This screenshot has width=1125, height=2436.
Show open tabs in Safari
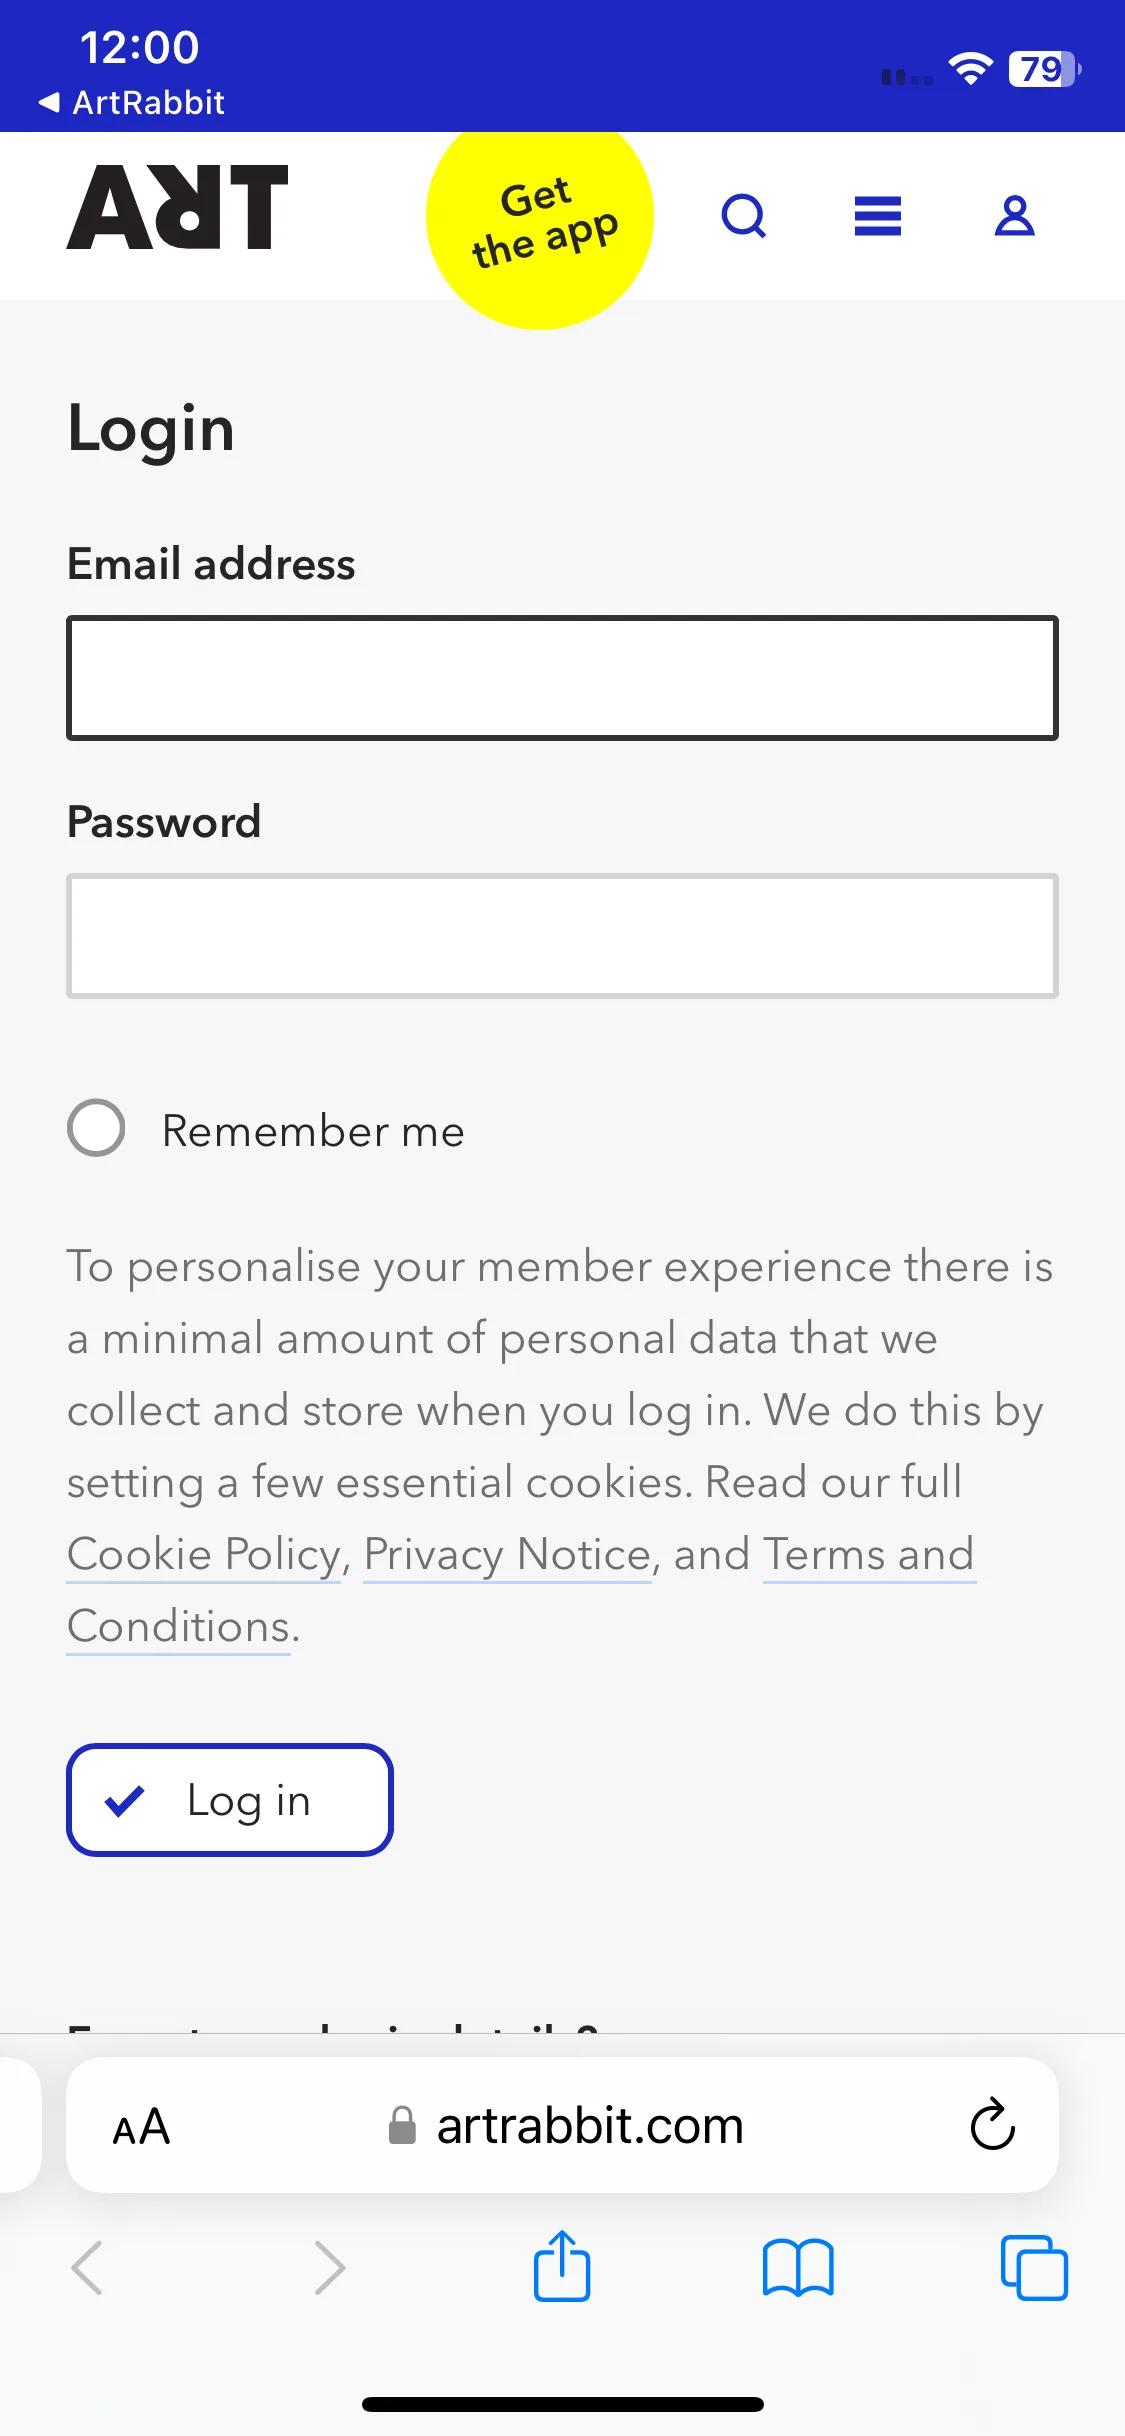tap(1034, 2268)
